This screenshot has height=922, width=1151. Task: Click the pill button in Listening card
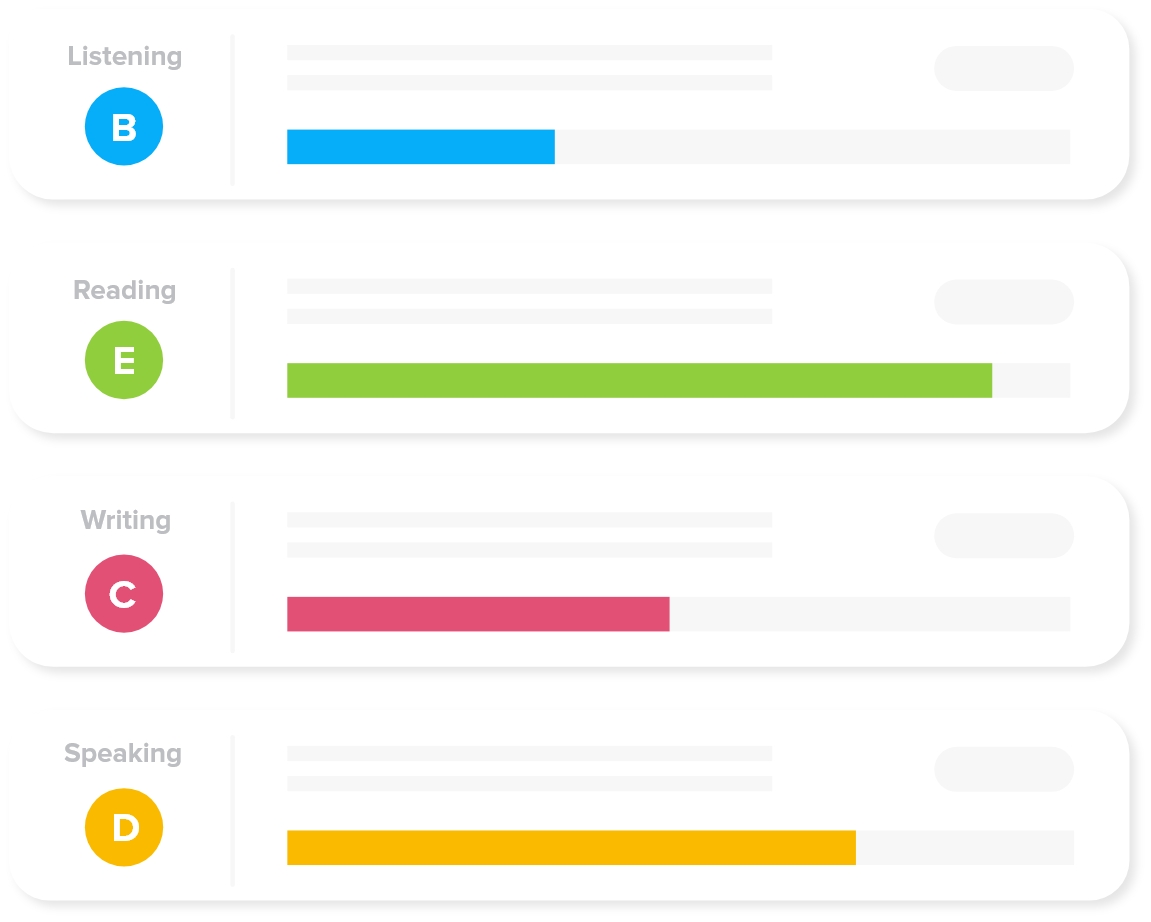pos(1004,68)
